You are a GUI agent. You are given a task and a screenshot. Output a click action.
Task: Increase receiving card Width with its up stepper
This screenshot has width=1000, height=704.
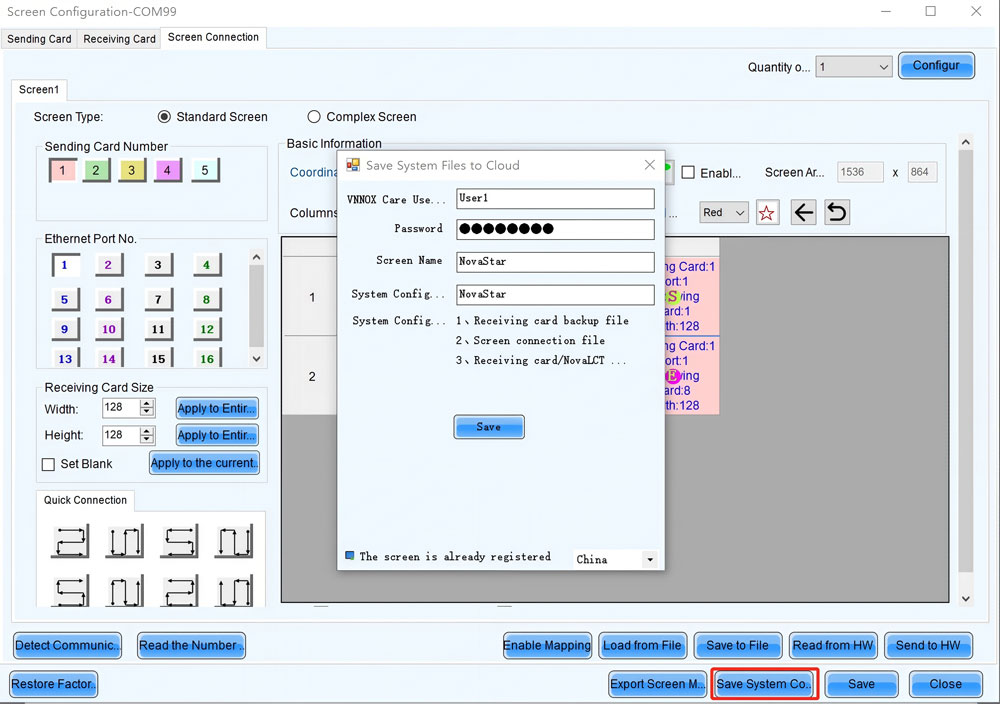pos(148,403)
